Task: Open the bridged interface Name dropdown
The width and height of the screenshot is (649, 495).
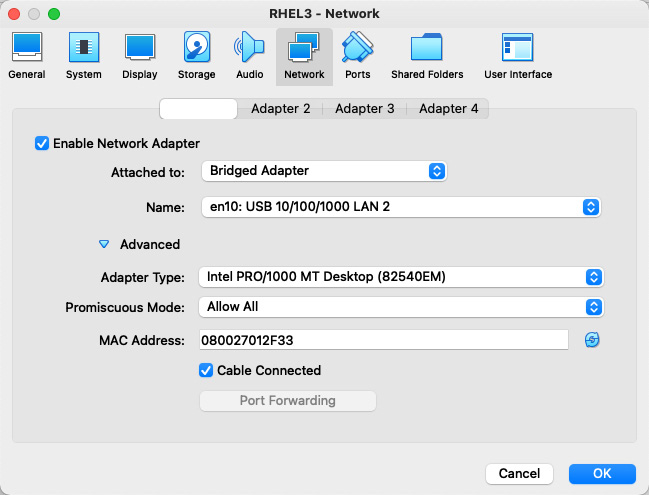Action: coord(401,207)
